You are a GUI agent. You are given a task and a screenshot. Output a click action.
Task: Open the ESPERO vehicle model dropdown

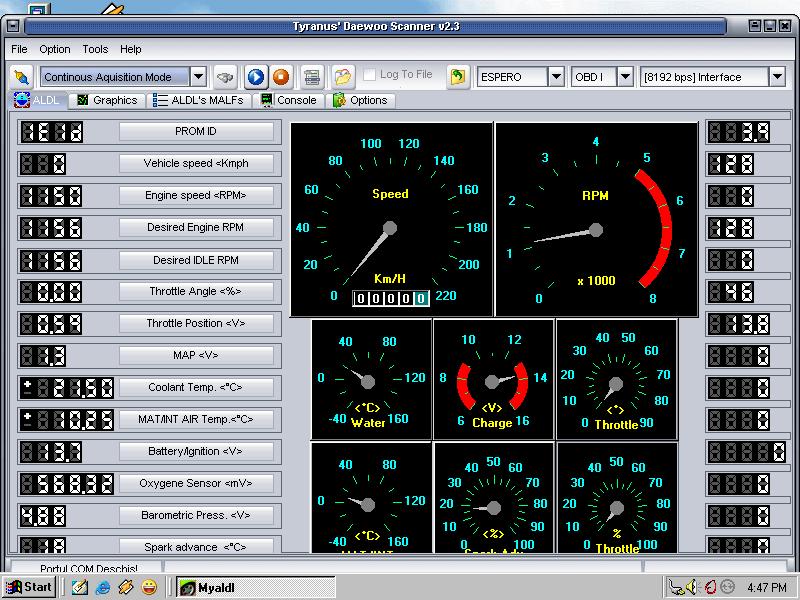coord(557,77)
